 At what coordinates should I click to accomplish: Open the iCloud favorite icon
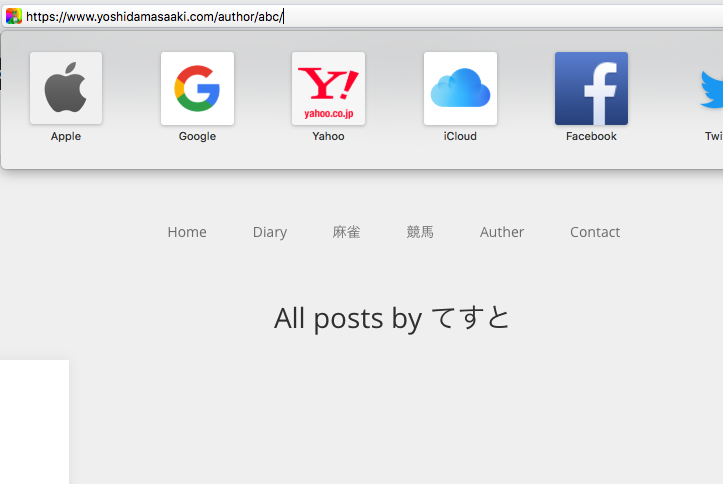460,88
